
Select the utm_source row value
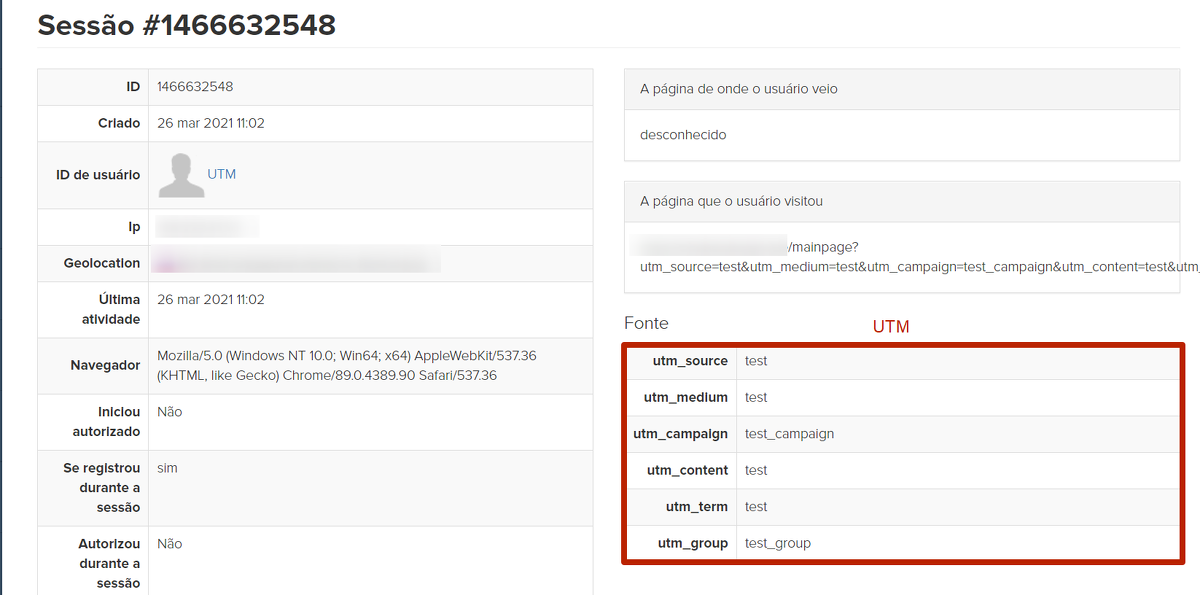click(756, 361)
